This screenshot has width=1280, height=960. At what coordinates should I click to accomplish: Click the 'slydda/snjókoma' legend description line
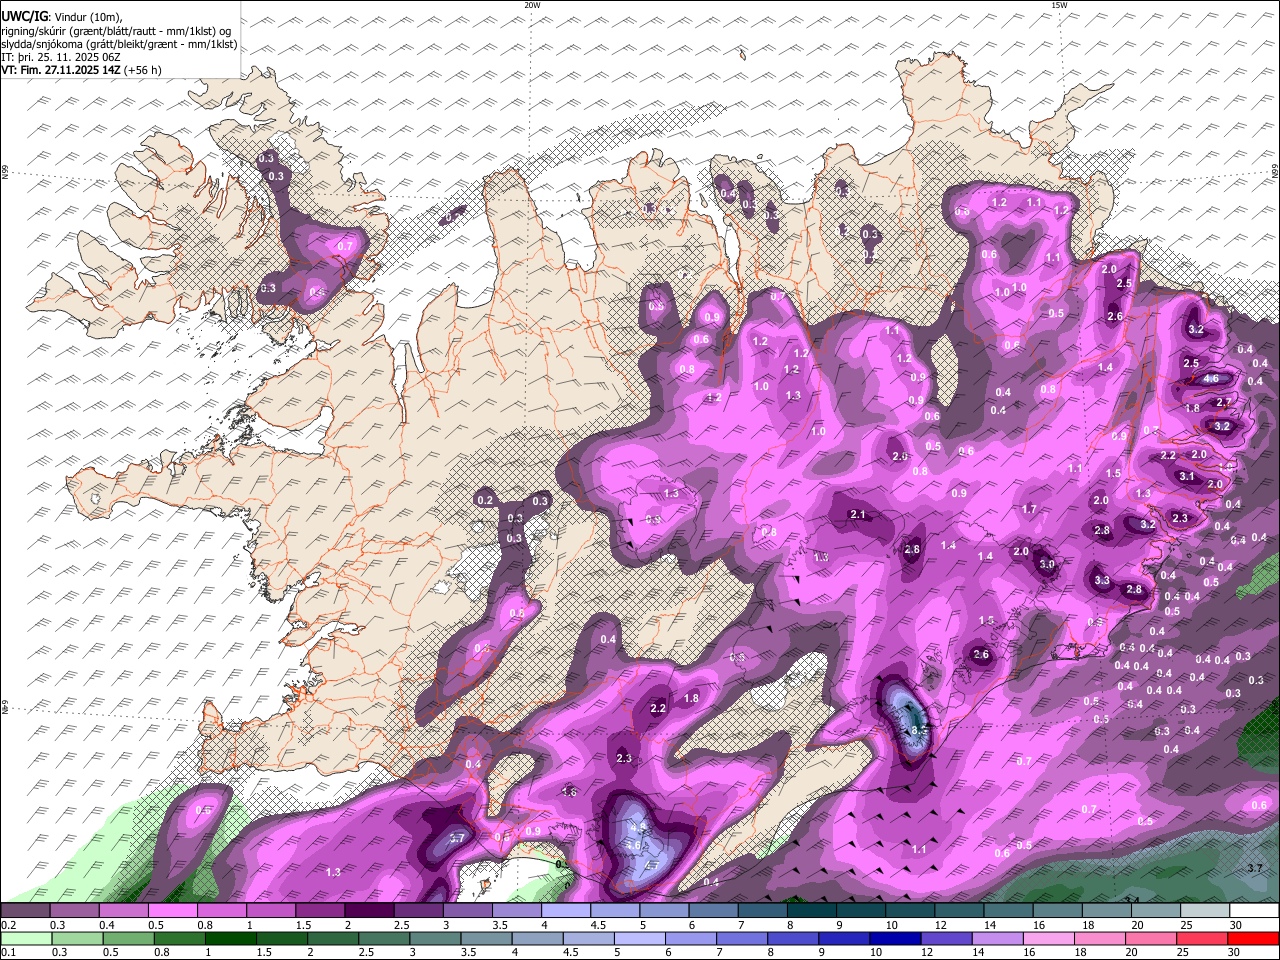pyautogui.click(x=119, y=44)
